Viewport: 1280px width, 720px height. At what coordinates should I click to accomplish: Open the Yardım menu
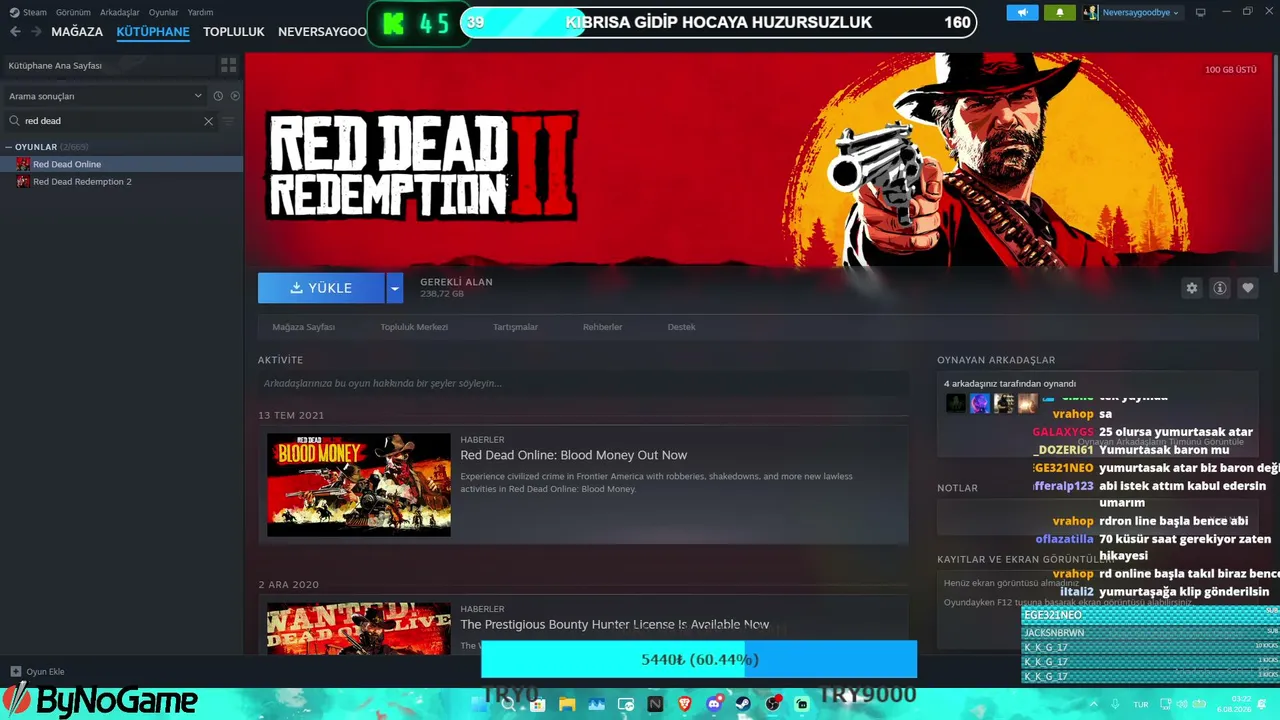(200, 12)
